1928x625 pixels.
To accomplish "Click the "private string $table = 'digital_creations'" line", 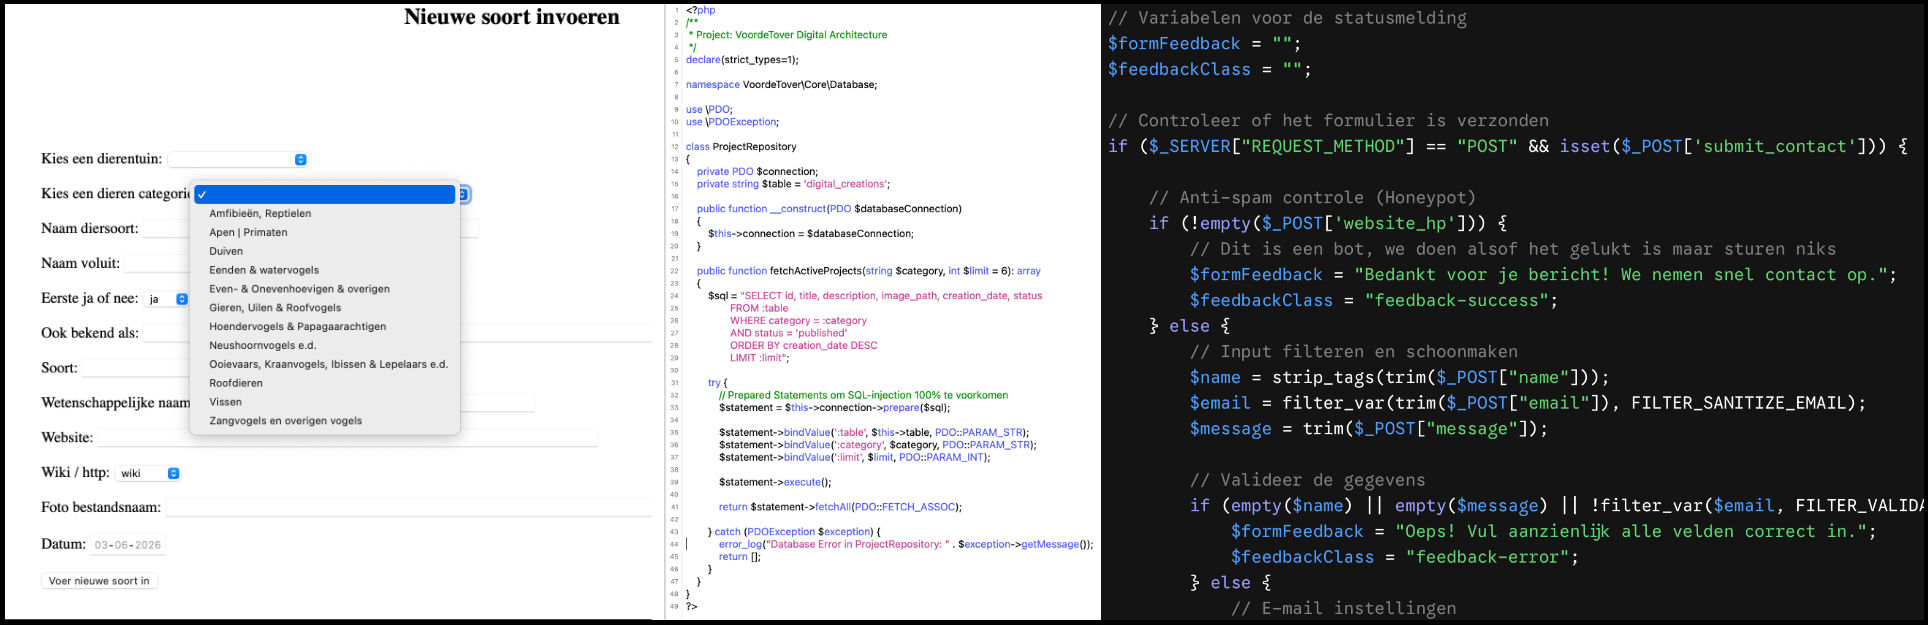I will [x=793, y=184].
